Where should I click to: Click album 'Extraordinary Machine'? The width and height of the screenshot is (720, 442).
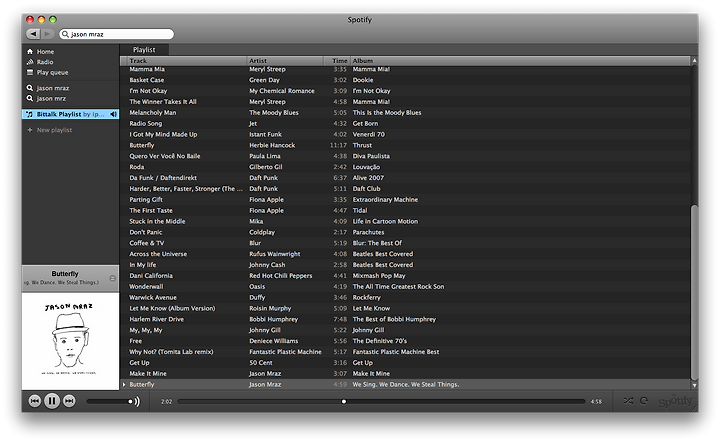tap(385, 200)
